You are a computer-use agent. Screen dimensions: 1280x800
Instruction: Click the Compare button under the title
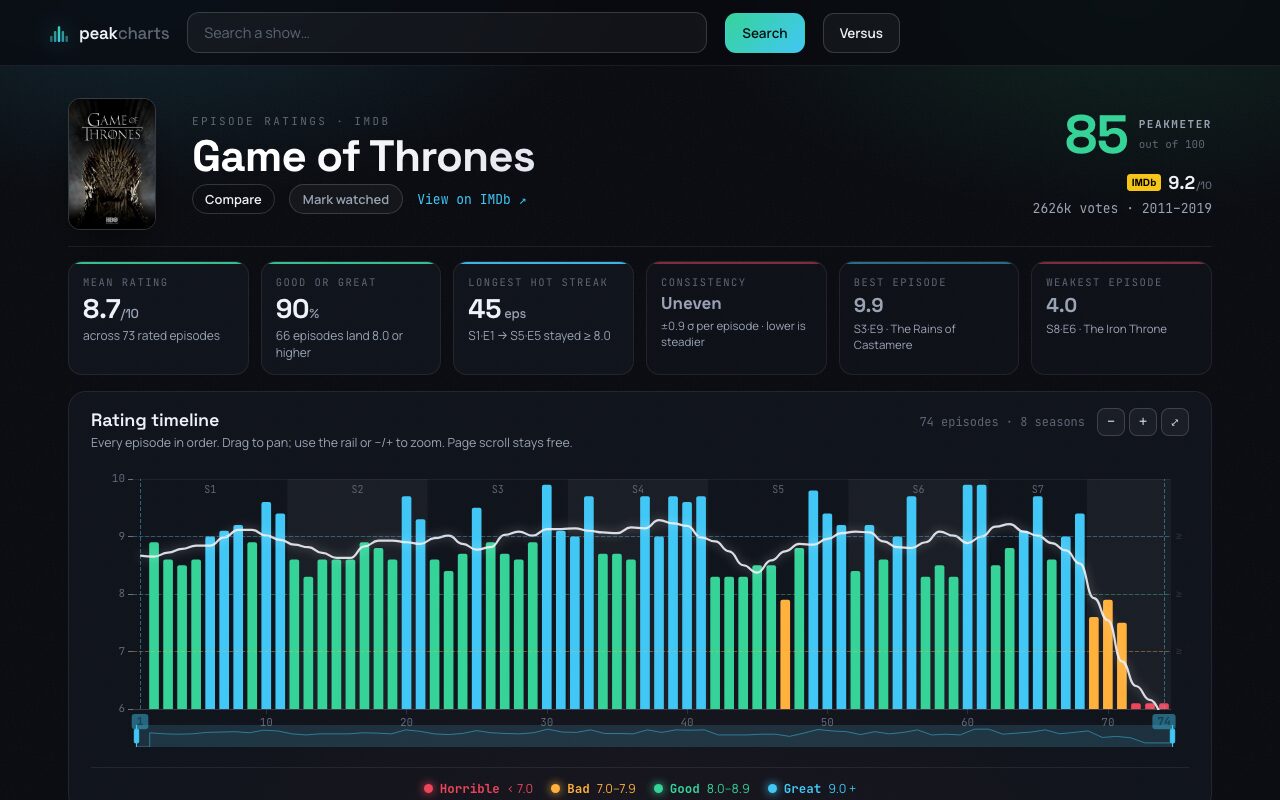pyautogui.click(x=233, y=199)
